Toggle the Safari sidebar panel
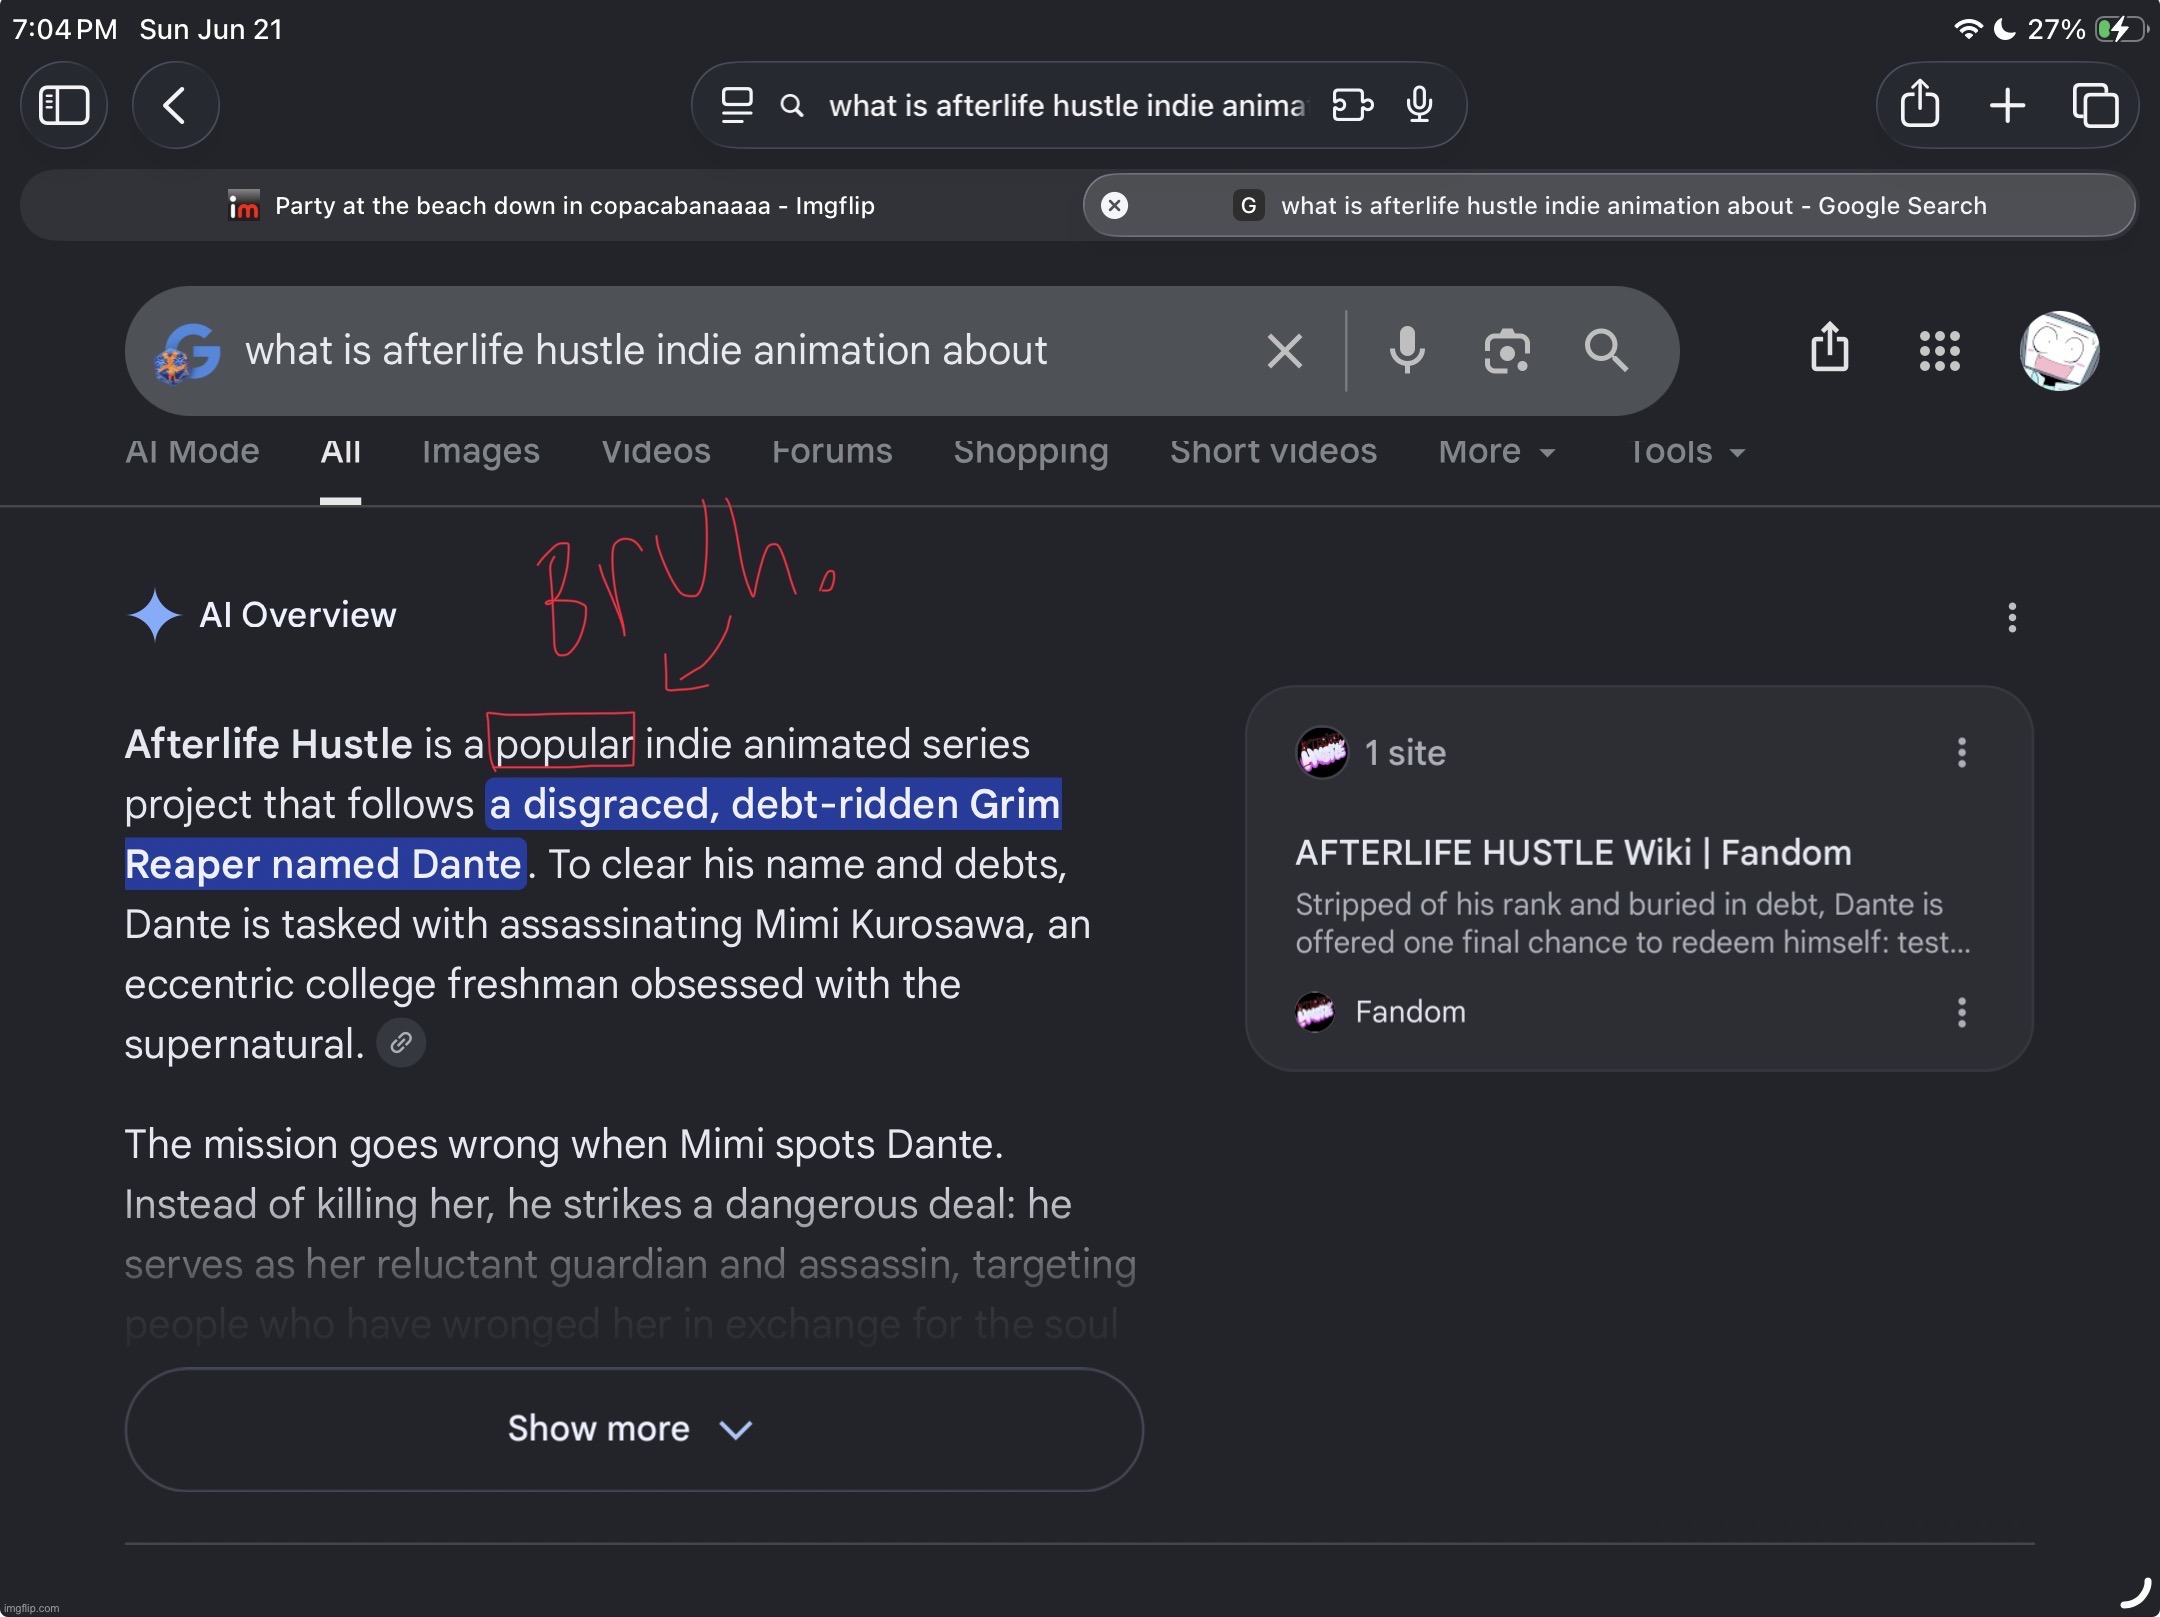Image resolution: width=2160 pixels, height=1617 pixels. tap(64, 105)
